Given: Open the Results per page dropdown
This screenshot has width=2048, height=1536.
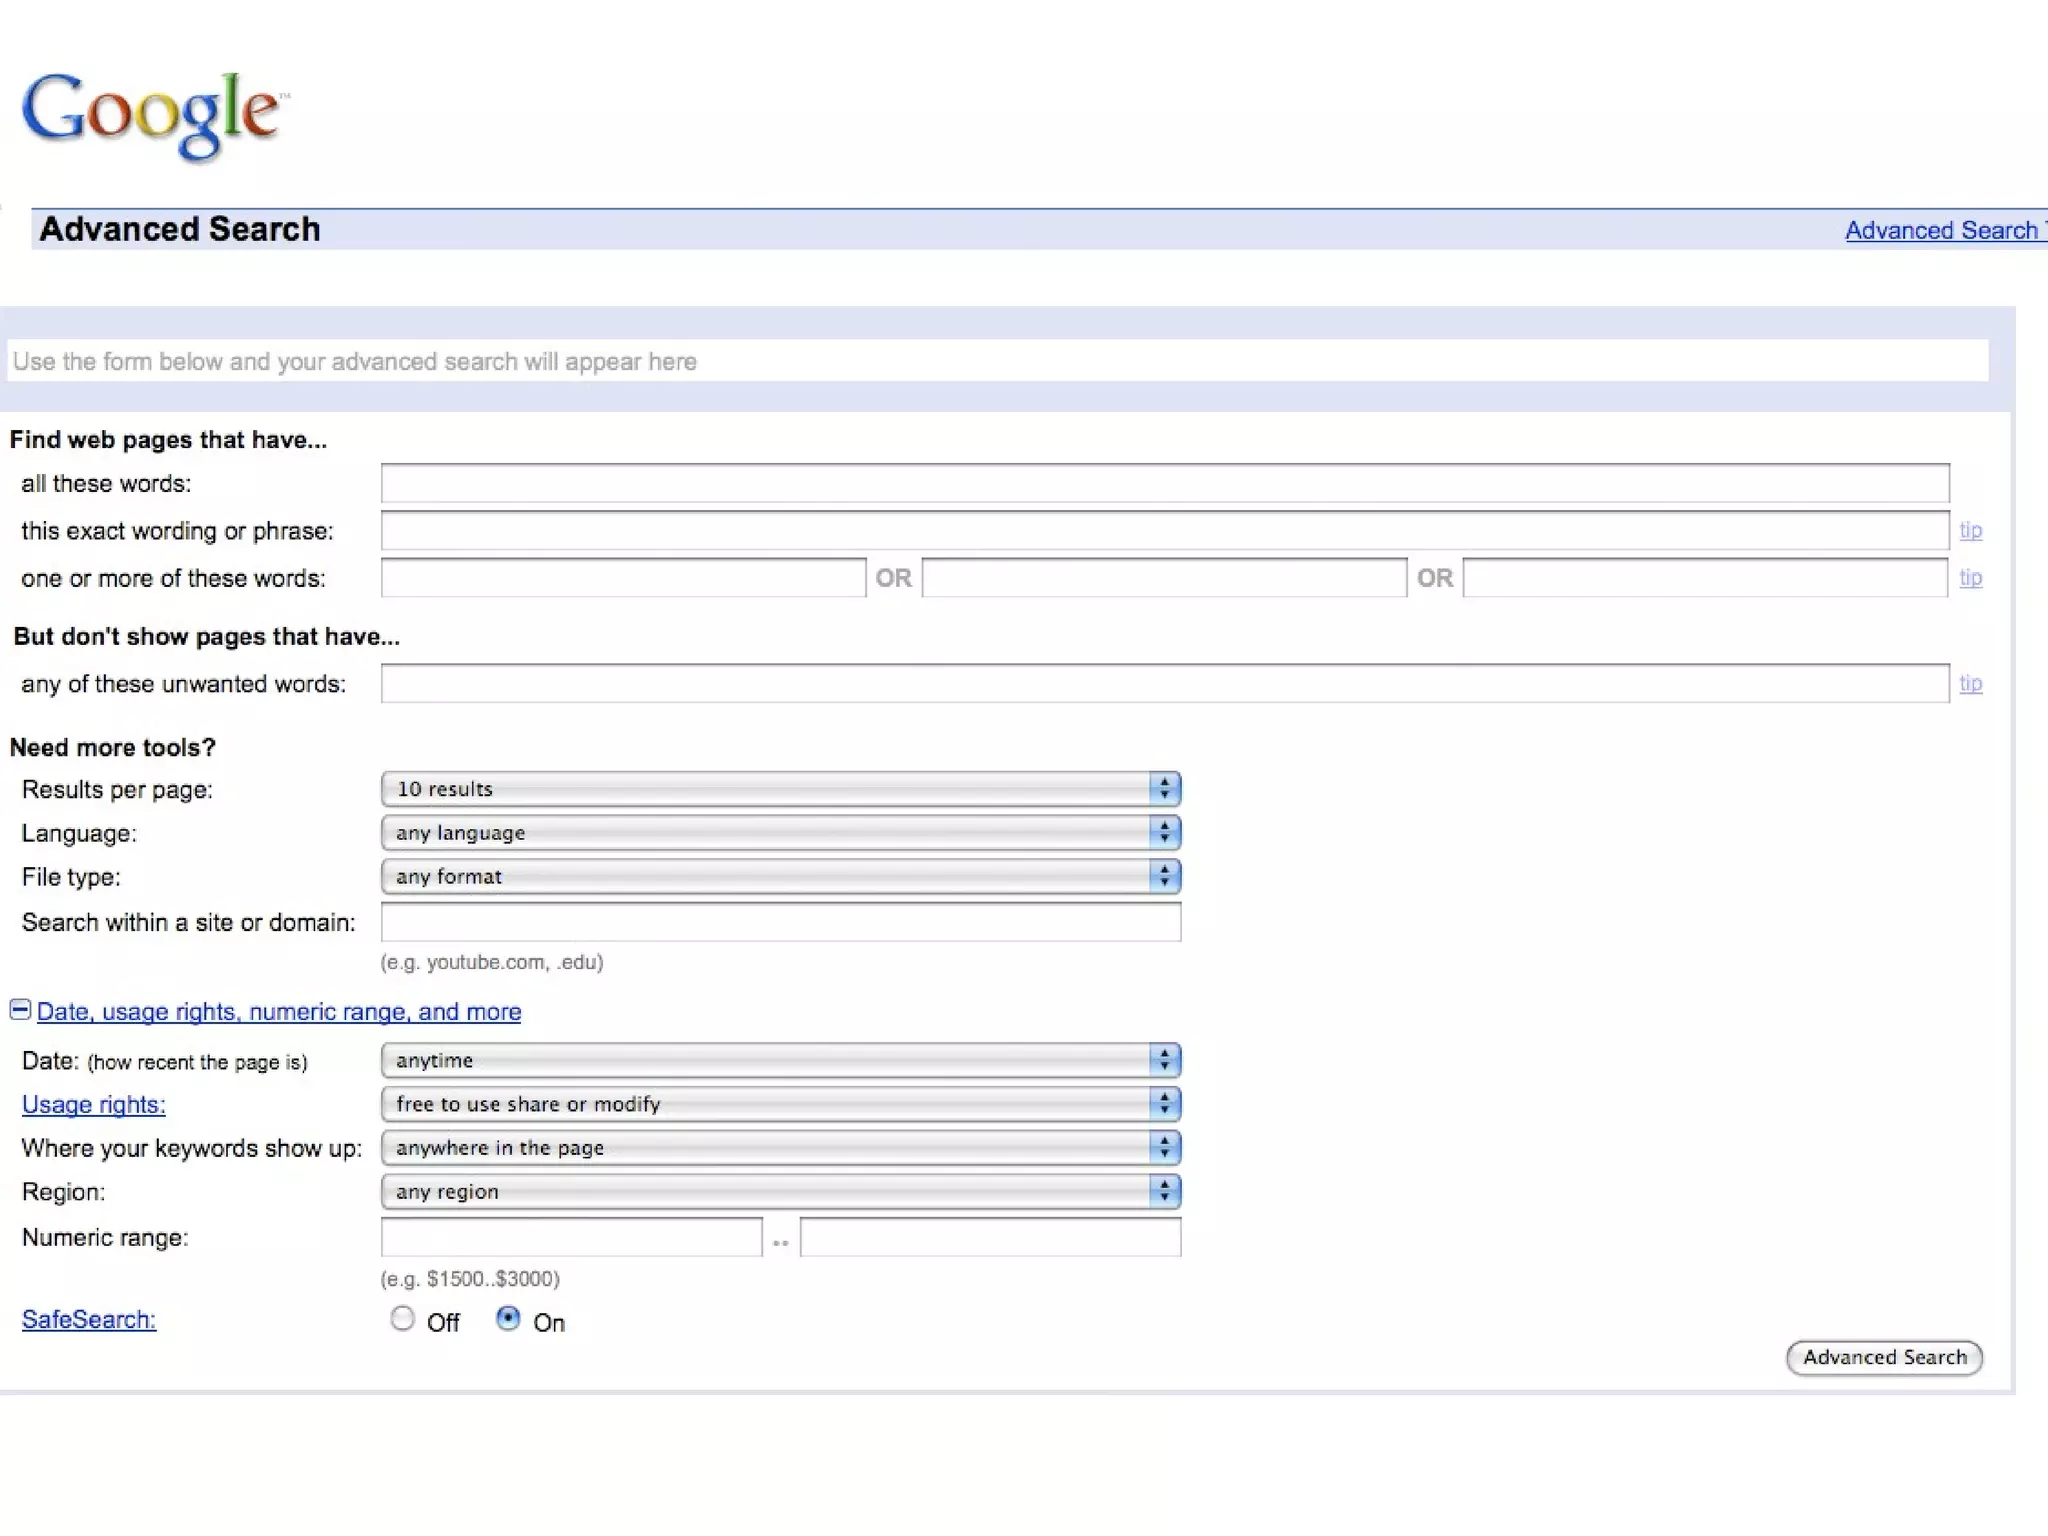Looking at the screenshot, I should coord(780,789).
